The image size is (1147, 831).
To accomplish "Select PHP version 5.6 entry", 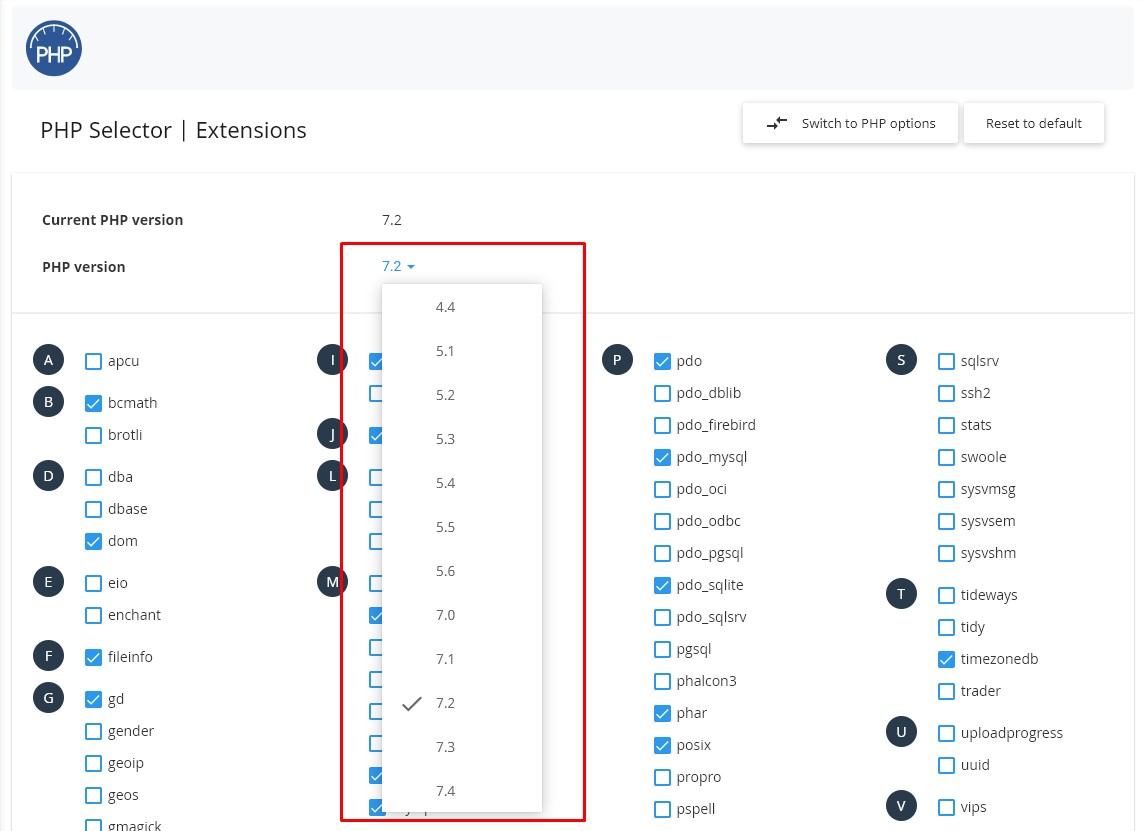I will [462, 571].
